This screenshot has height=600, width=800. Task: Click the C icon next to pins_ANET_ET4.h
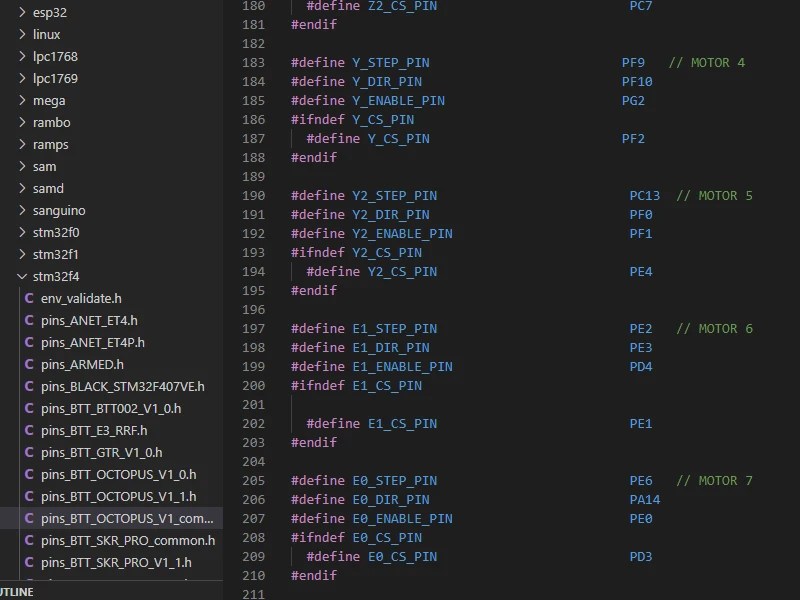[28, 320]
